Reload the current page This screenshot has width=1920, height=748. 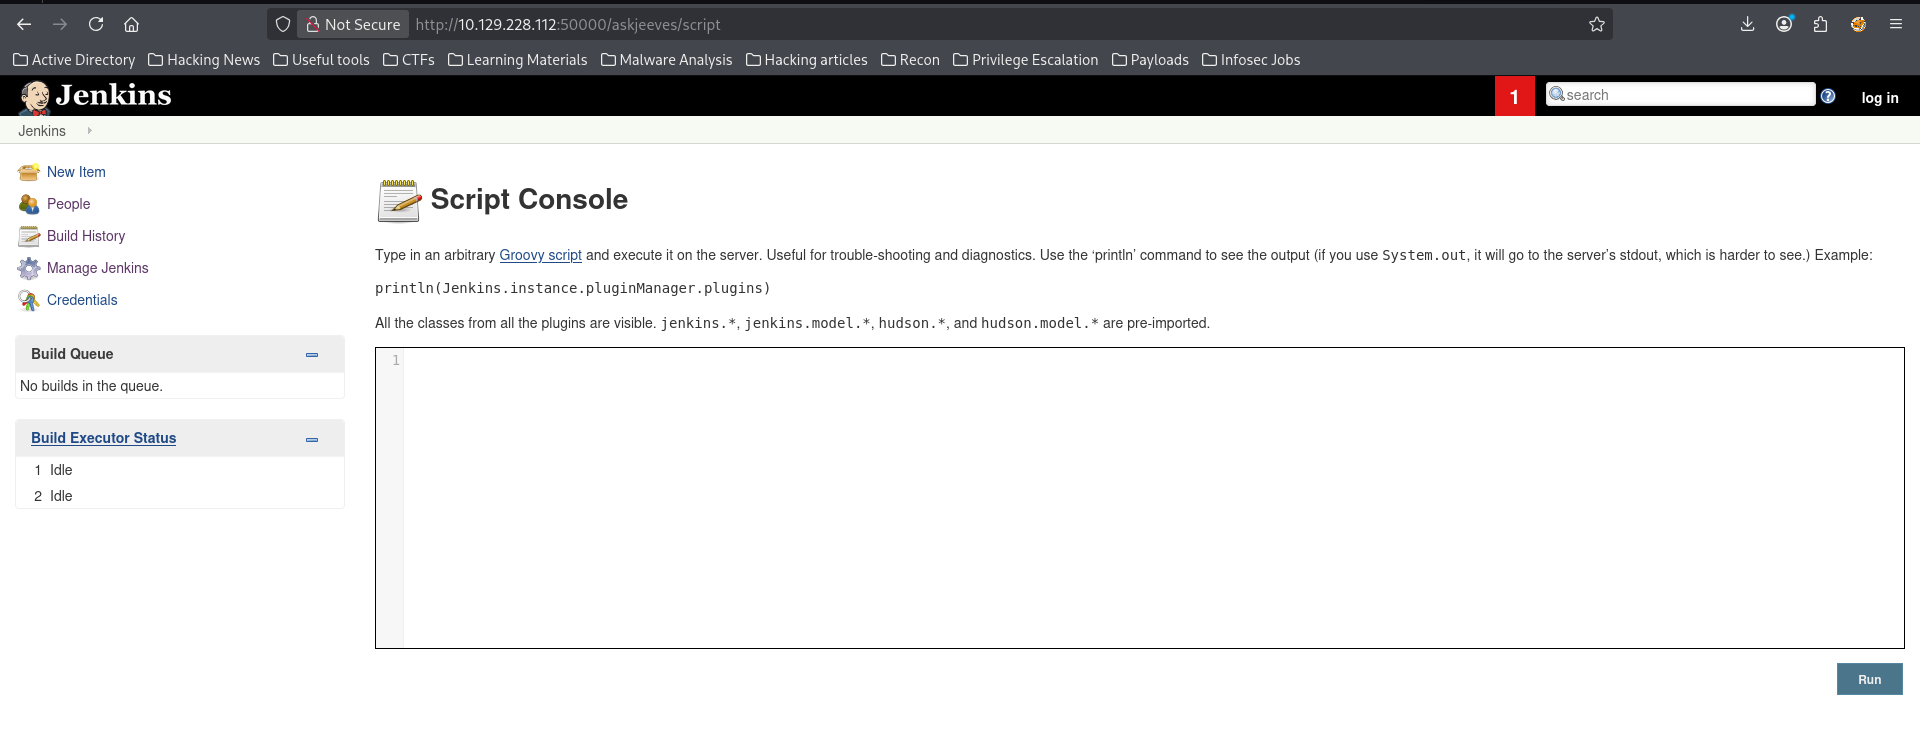[96, 24]
